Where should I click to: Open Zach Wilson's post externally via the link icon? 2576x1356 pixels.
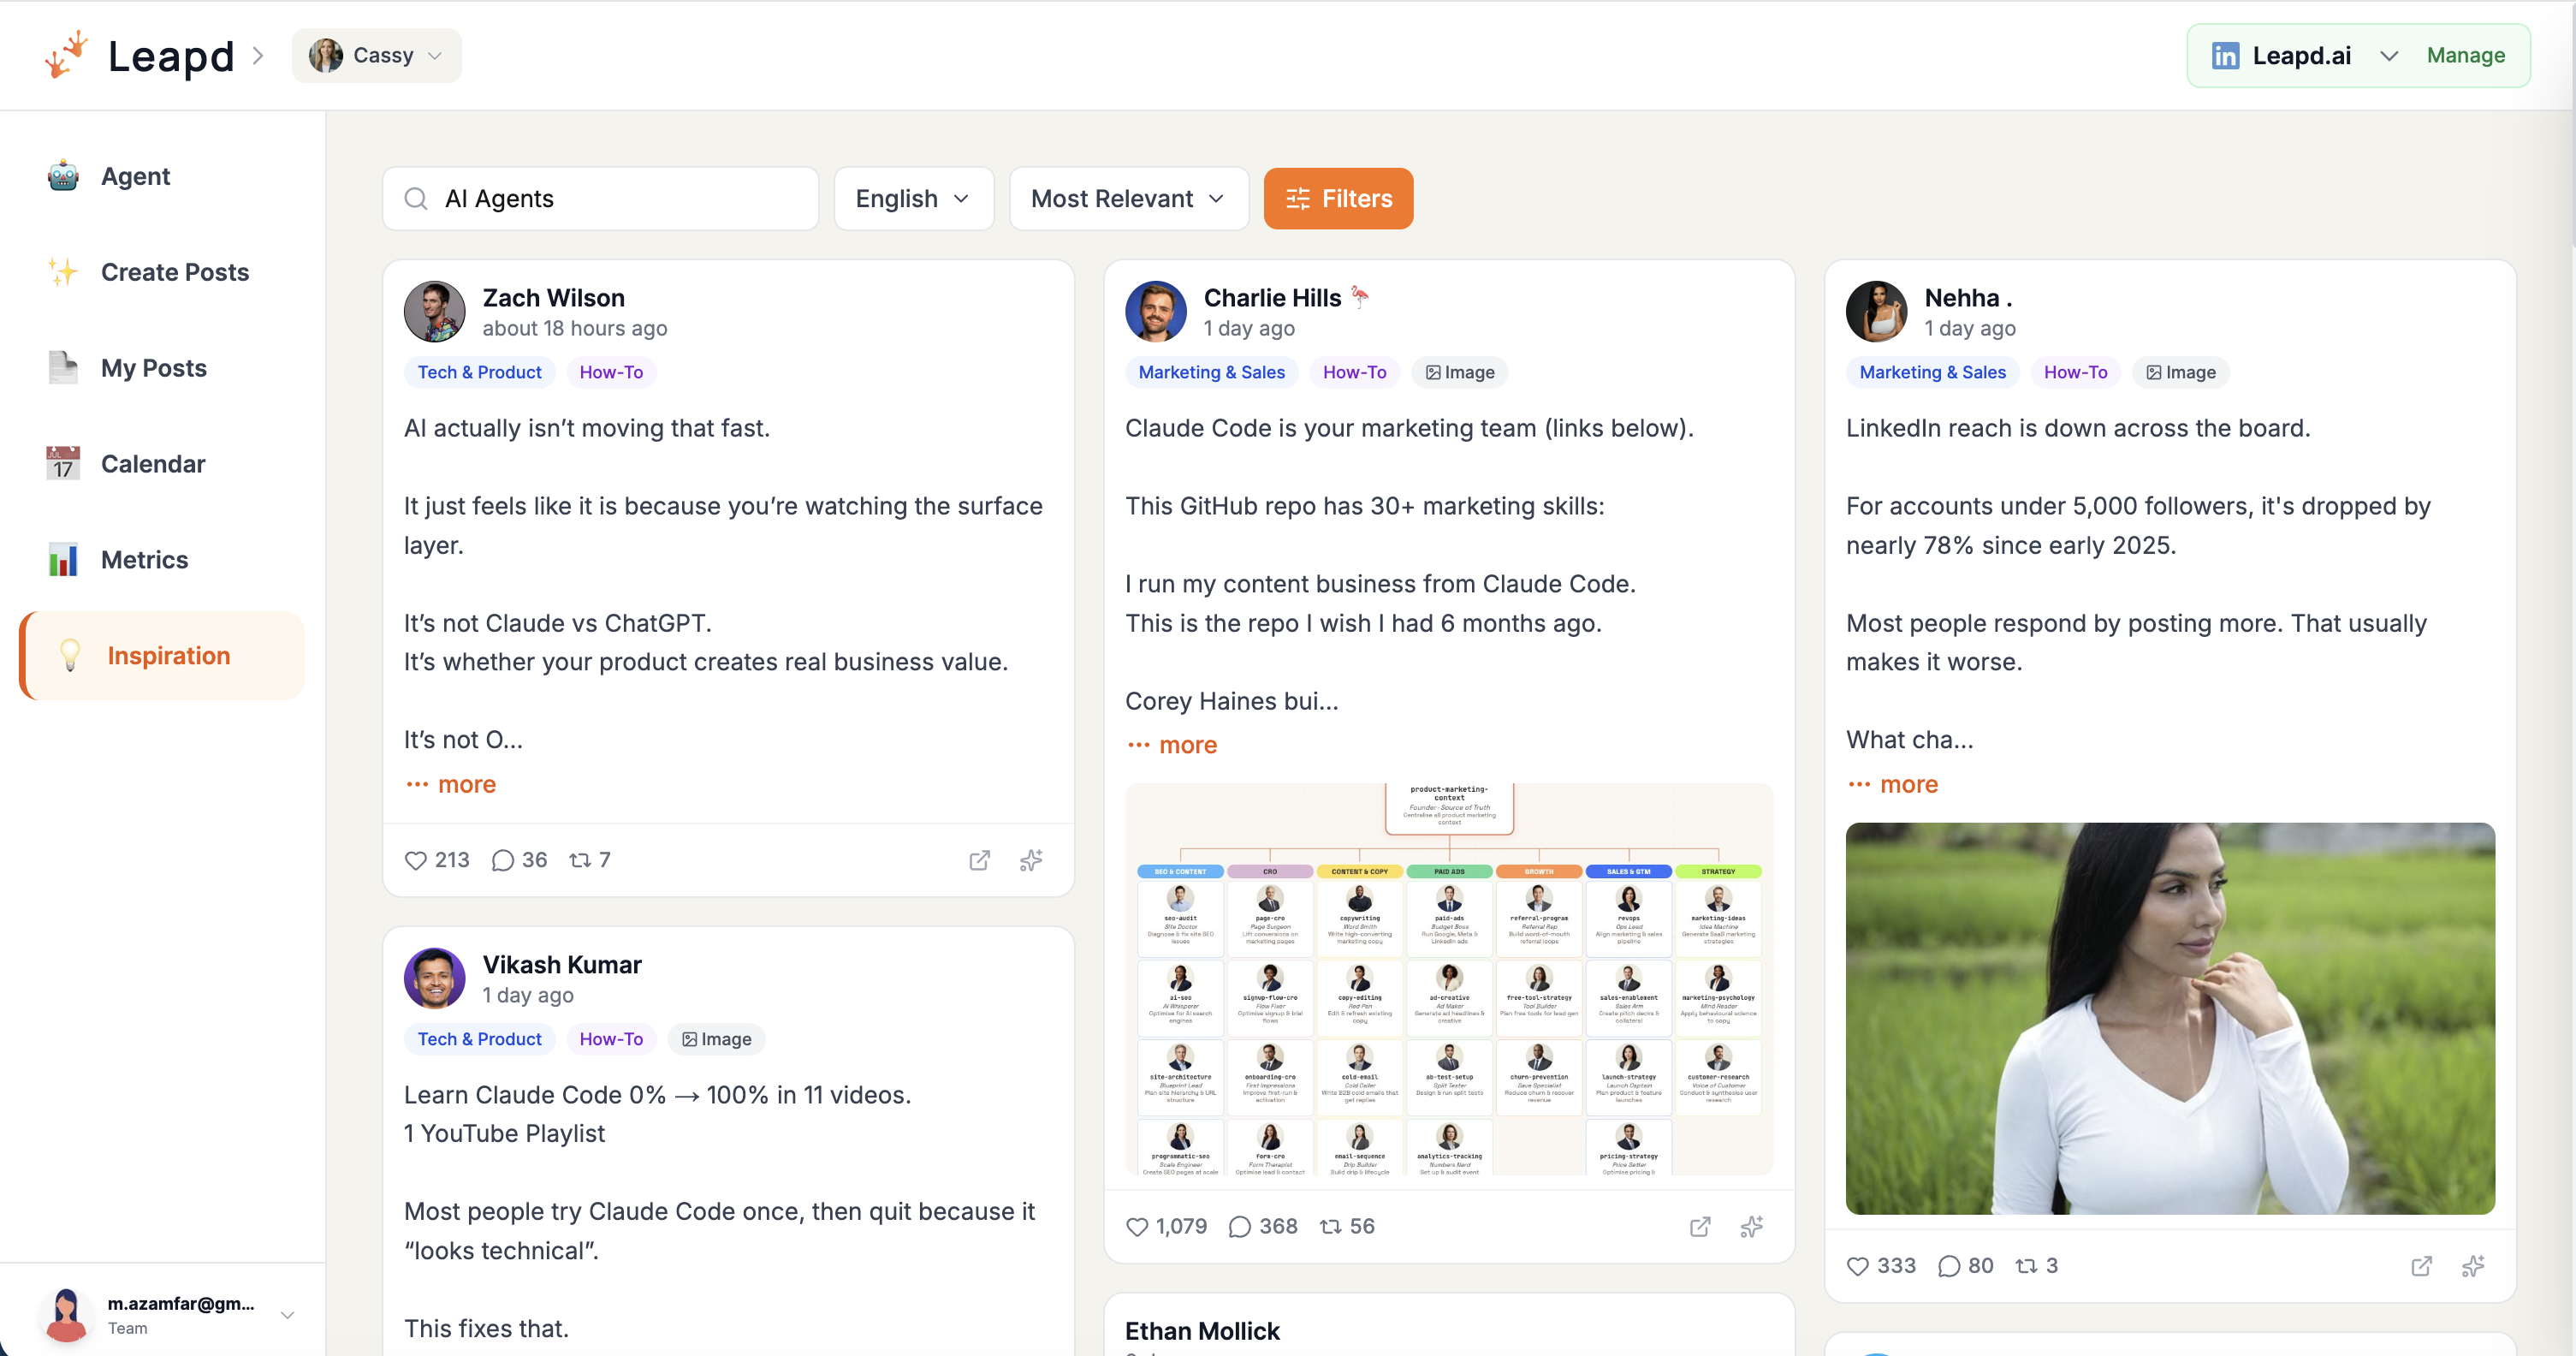(x=980, y=860)
